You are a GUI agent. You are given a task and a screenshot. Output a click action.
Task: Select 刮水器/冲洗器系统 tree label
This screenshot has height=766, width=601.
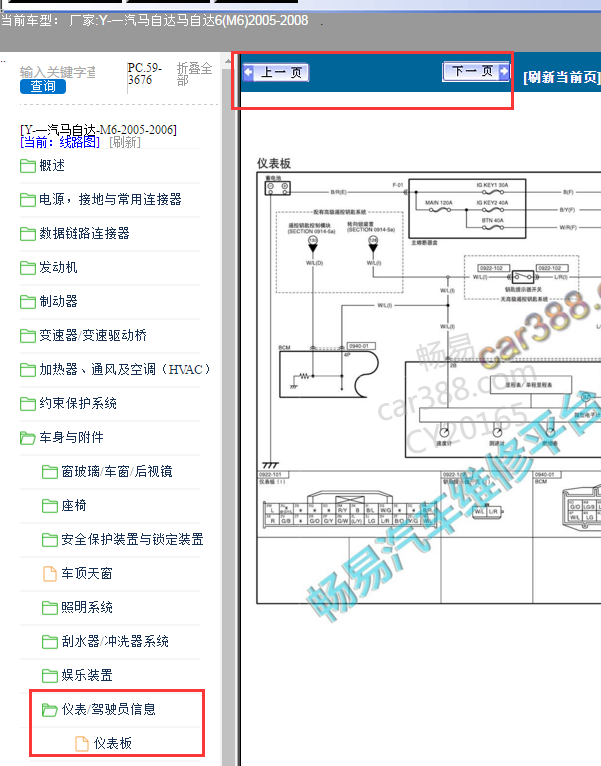click(115, 641)
